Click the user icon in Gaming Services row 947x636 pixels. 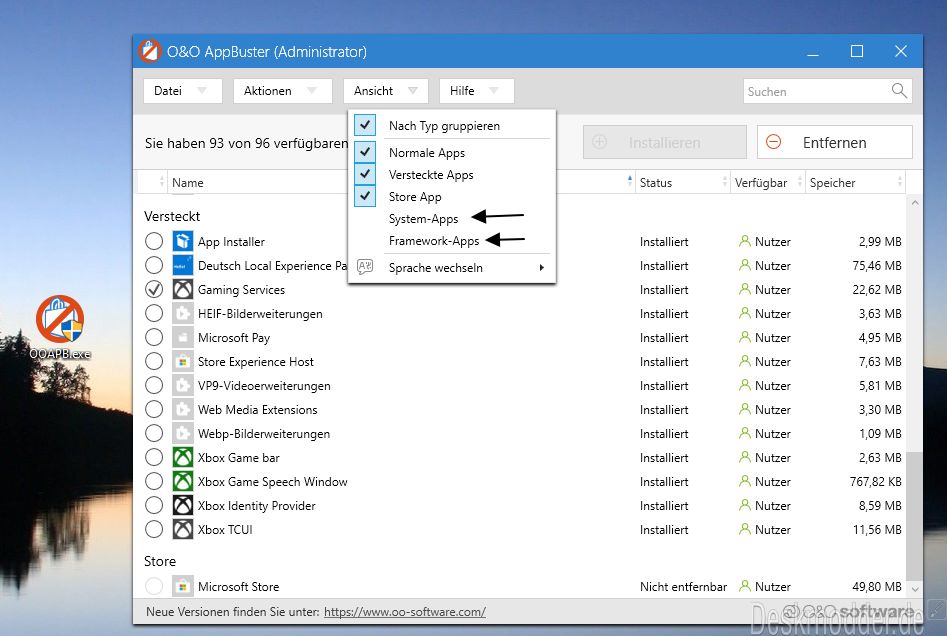pos(745,289)
